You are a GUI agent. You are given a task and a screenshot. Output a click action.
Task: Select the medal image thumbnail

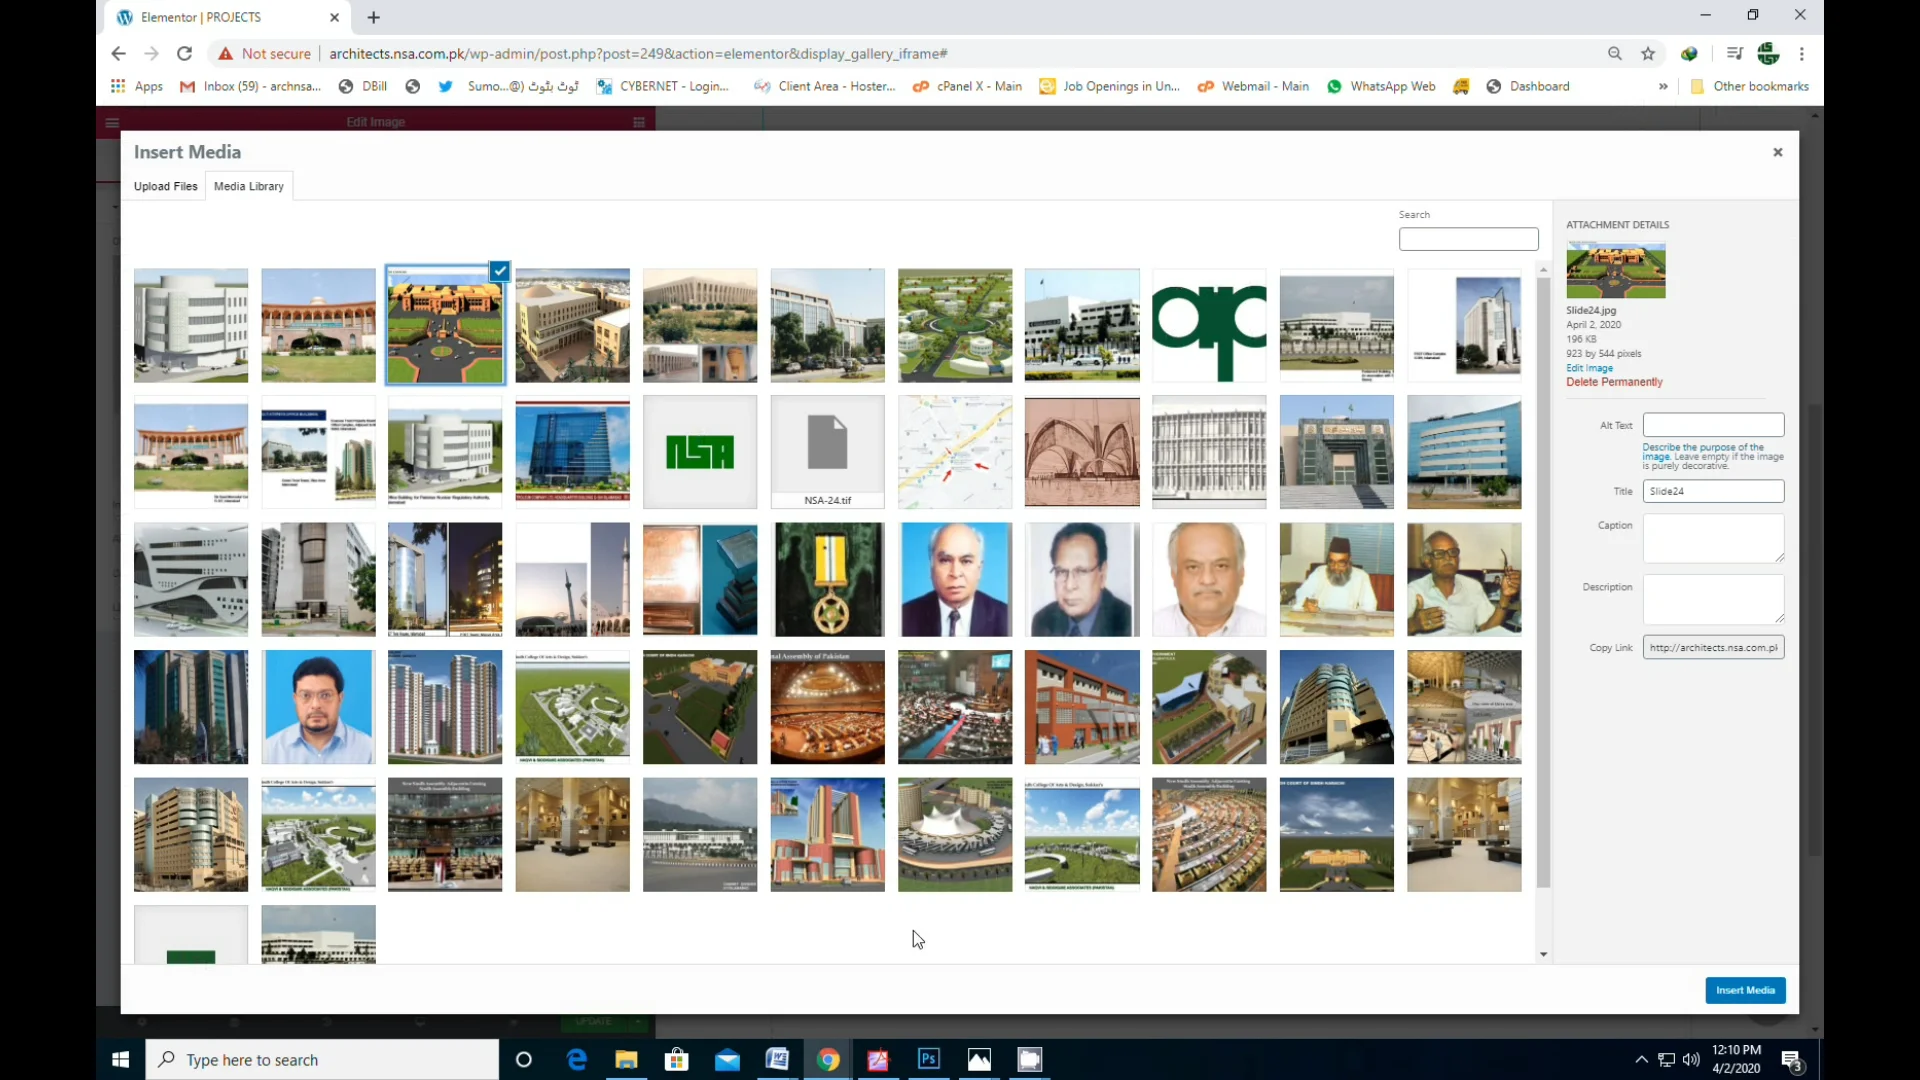coord(827,579)
